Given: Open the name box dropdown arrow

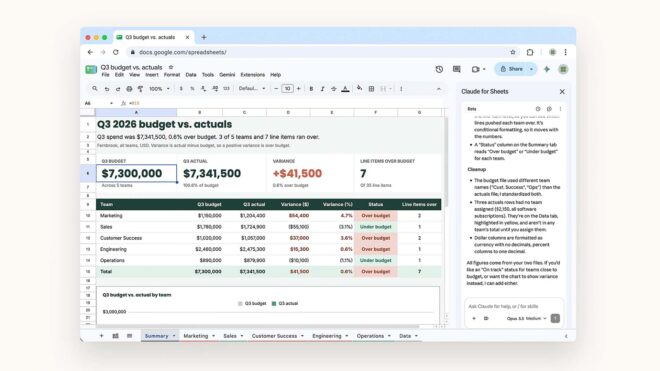Looking at the screenshot, I should (x=111, y=103).
